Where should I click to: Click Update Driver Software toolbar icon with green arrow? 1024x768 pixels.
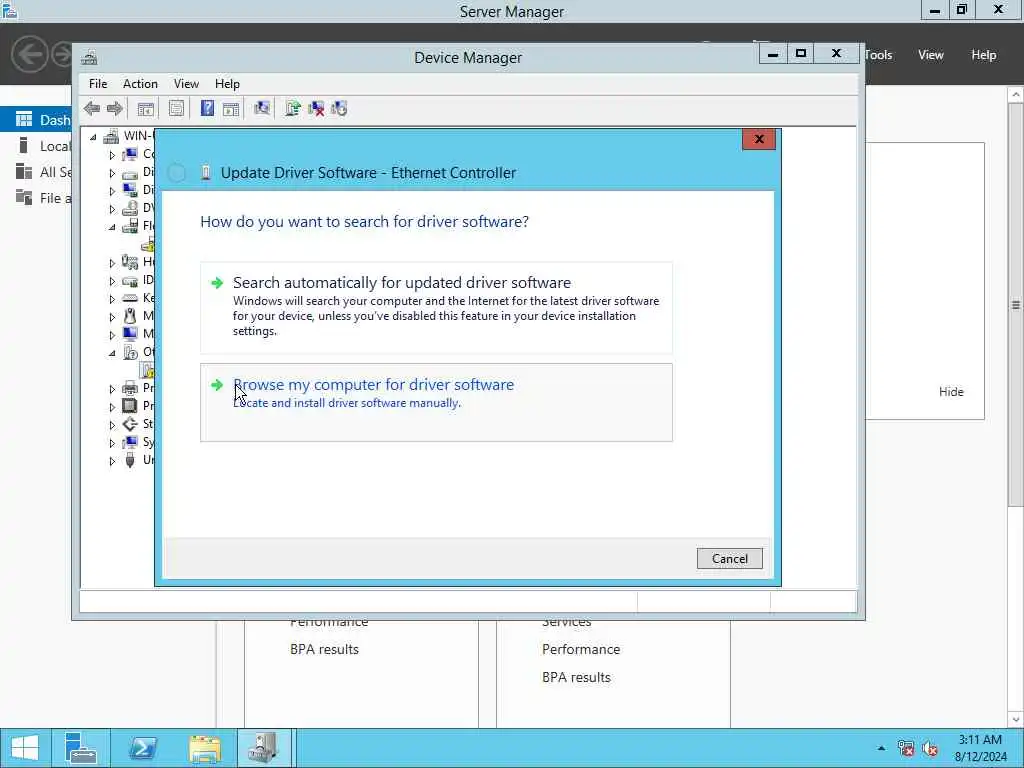(x=293, y=108)
